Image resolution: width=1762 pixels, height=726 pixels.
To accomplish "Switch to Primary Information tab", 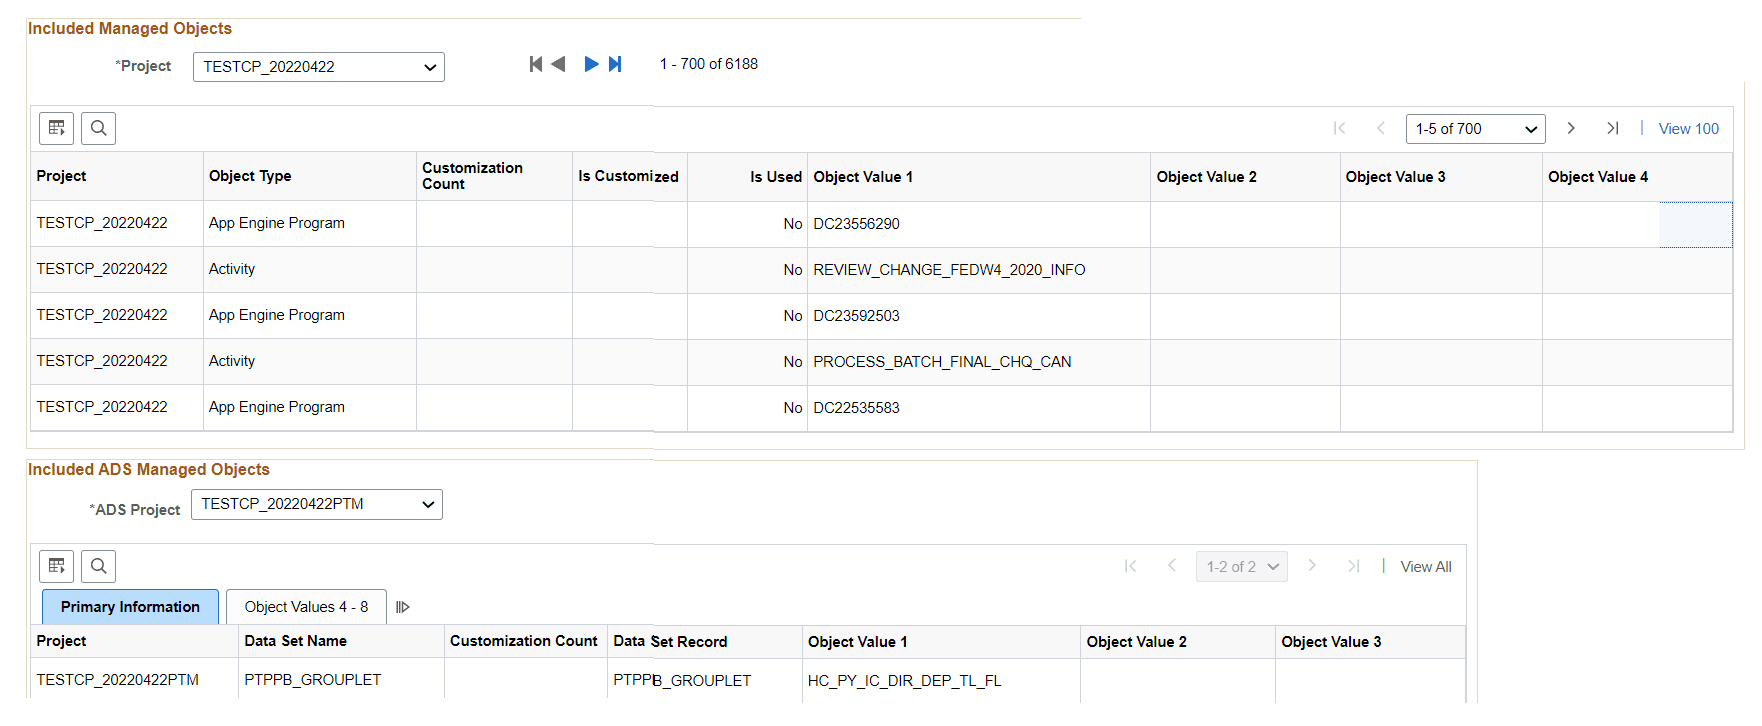I will pyautogui.click(x=130, y=607).
